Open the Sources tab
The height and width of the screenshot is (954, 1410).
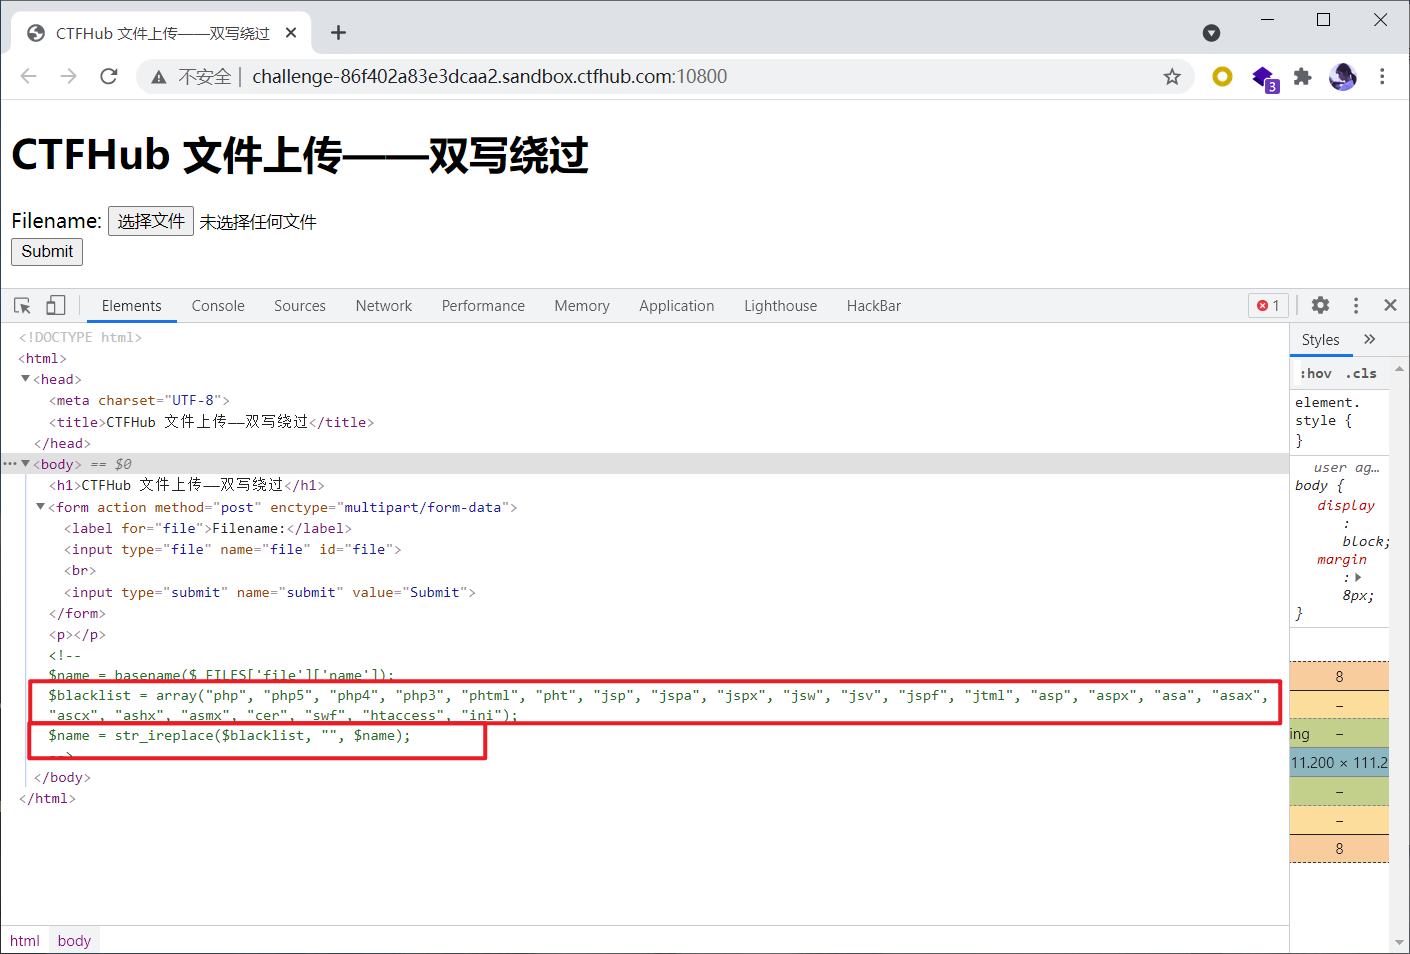(300, 306)
